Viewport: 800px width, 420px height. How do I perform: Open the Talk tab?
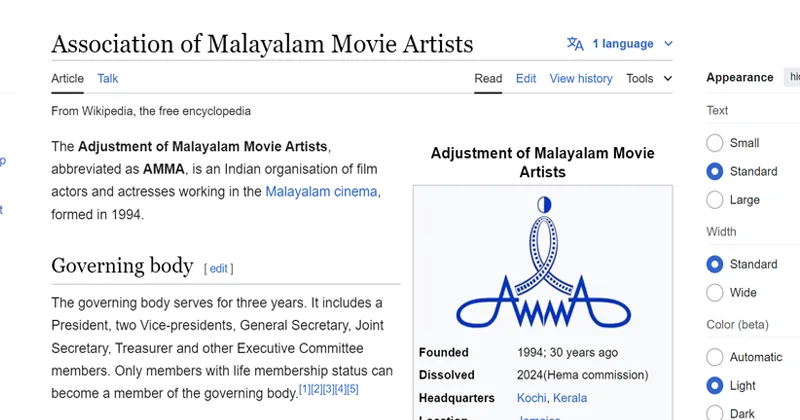click(x=108, y=79)
